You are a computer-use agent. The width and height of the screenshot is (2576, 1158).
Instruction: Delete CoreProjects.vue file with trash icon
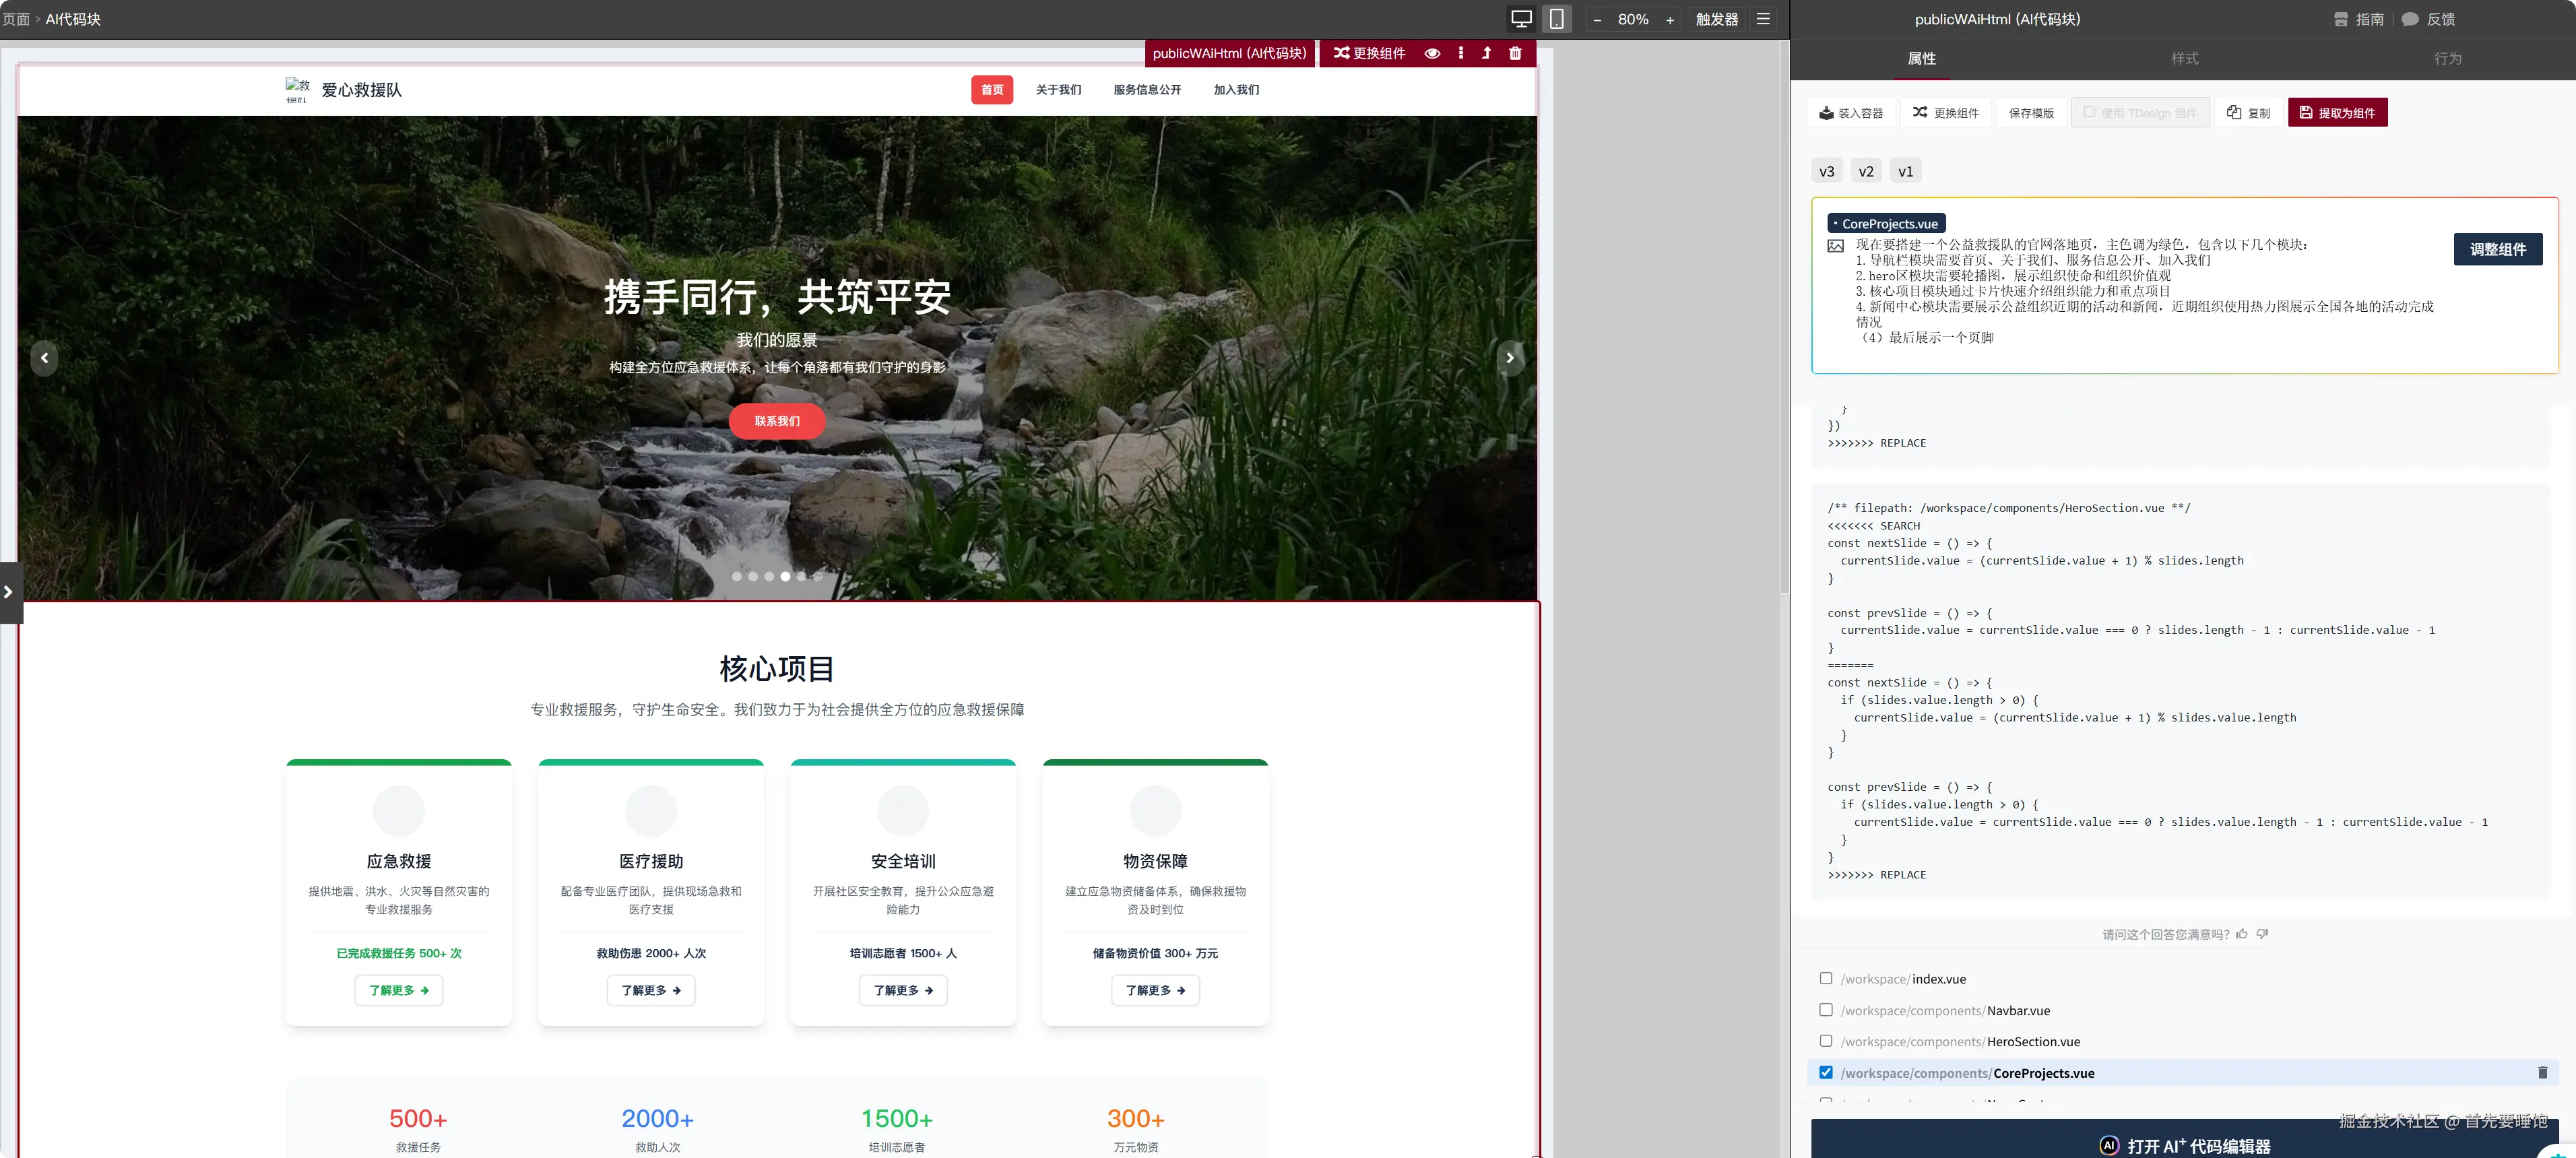click(2542, 1073)
